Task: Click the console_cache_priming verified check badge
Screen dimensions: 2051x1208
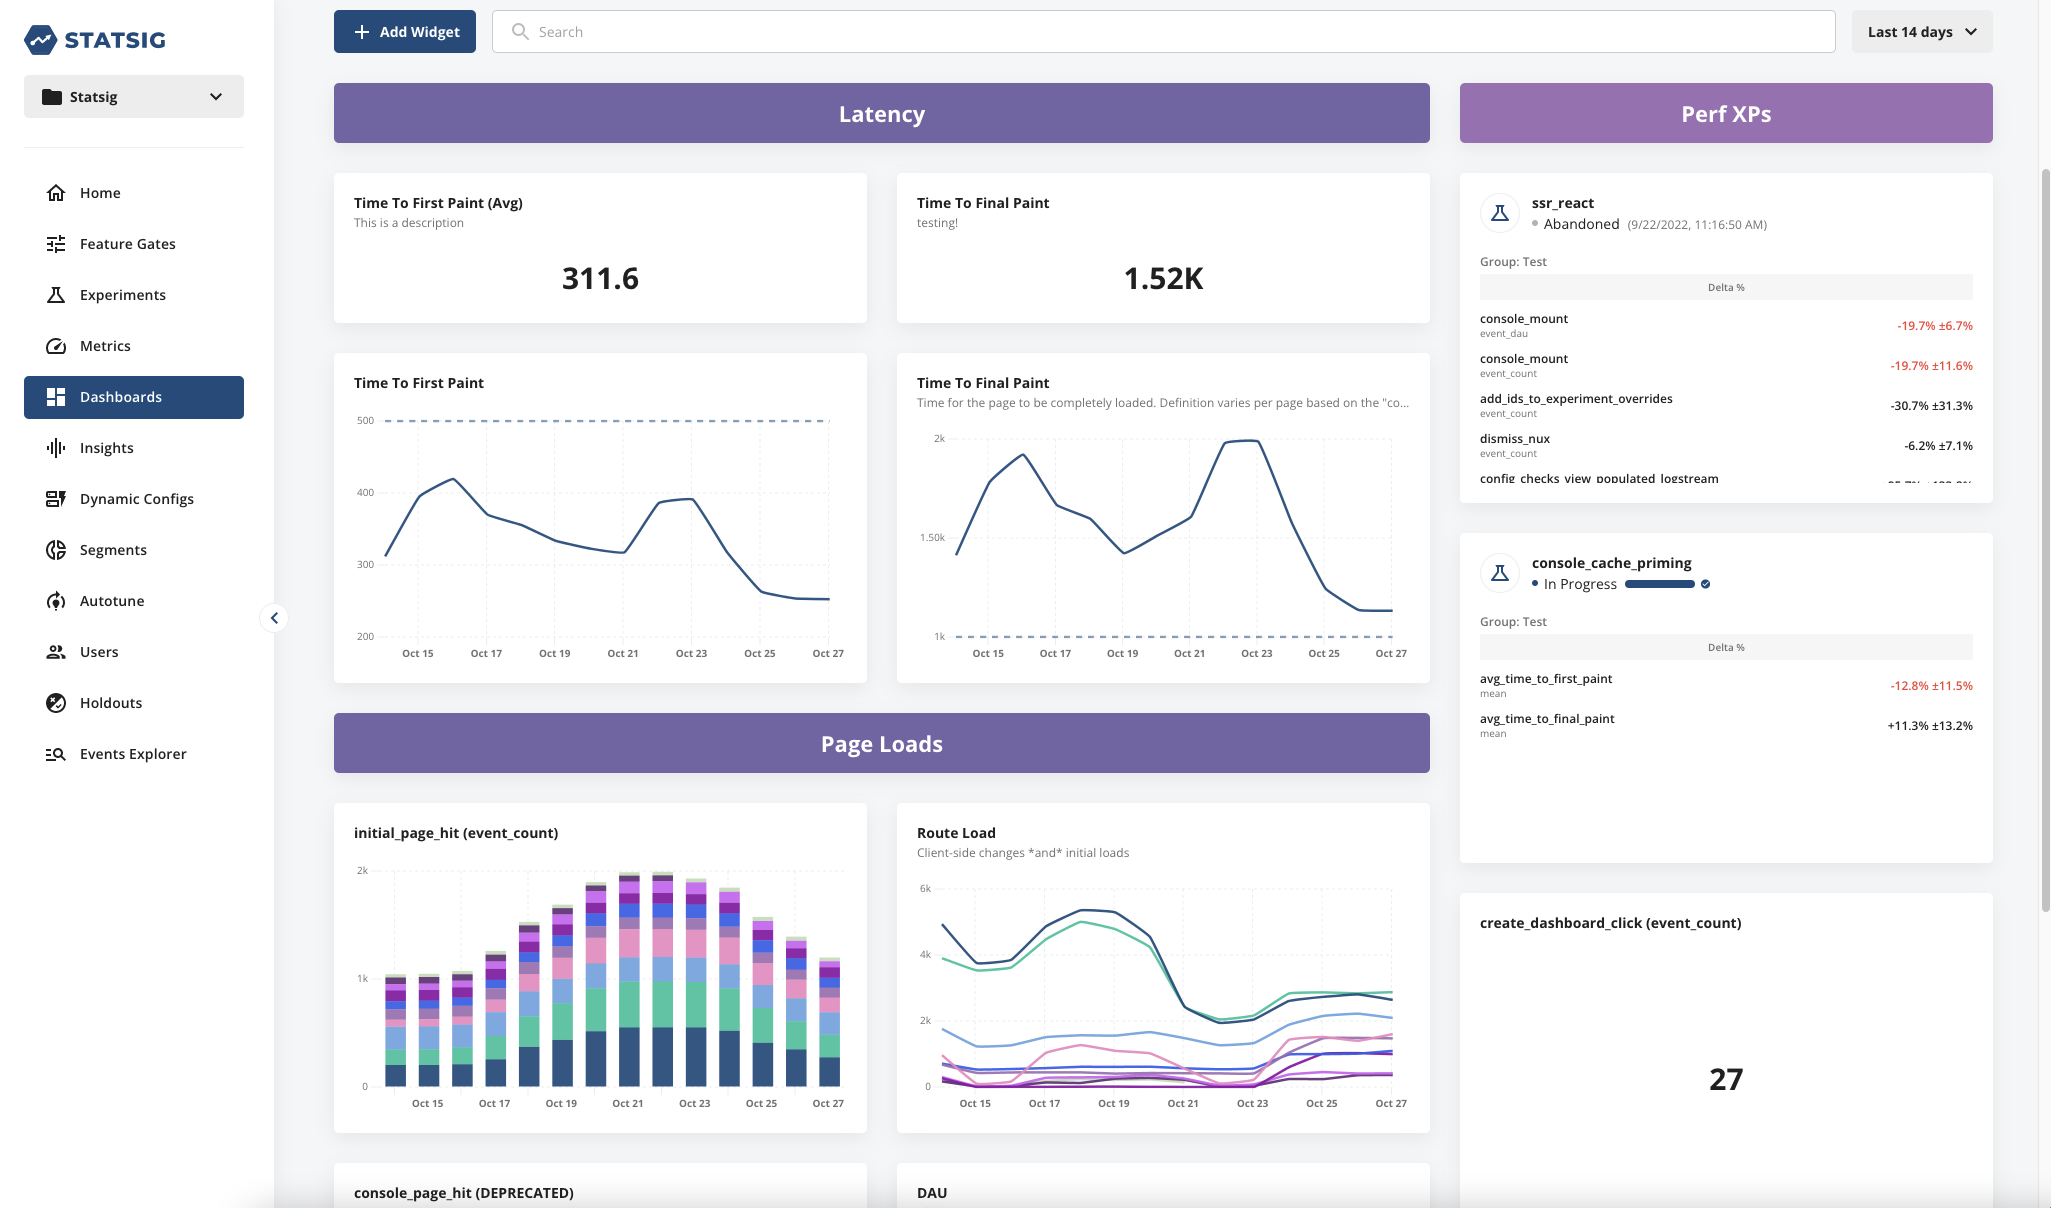Action: coord(1705,584)
